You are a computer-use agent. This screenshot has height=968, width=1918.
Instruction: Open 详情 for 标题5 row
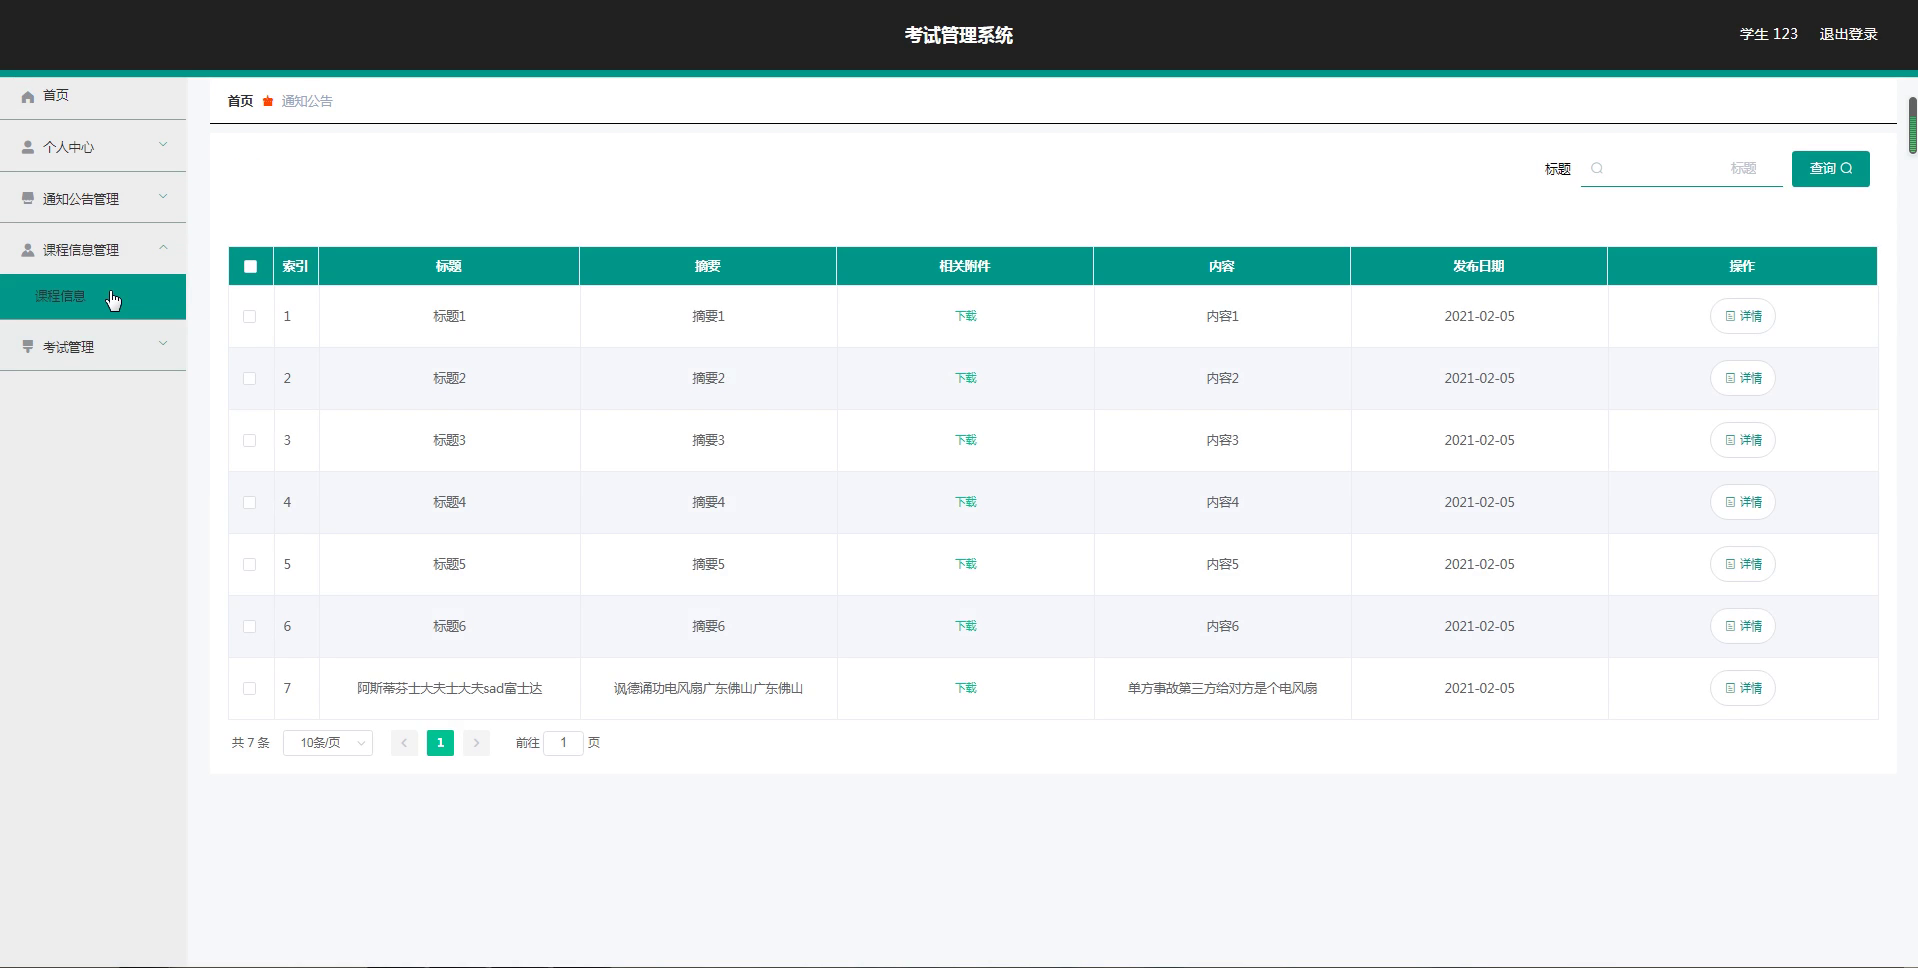(x=1742, y=564)
